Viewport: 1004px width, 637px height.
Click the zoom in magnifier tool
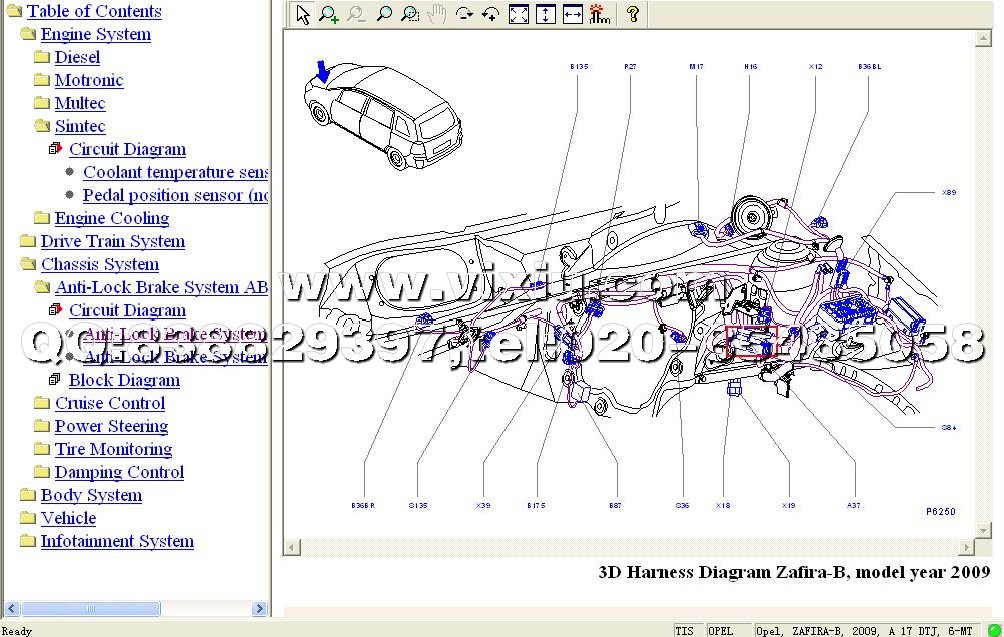click(x=329, y=14)
